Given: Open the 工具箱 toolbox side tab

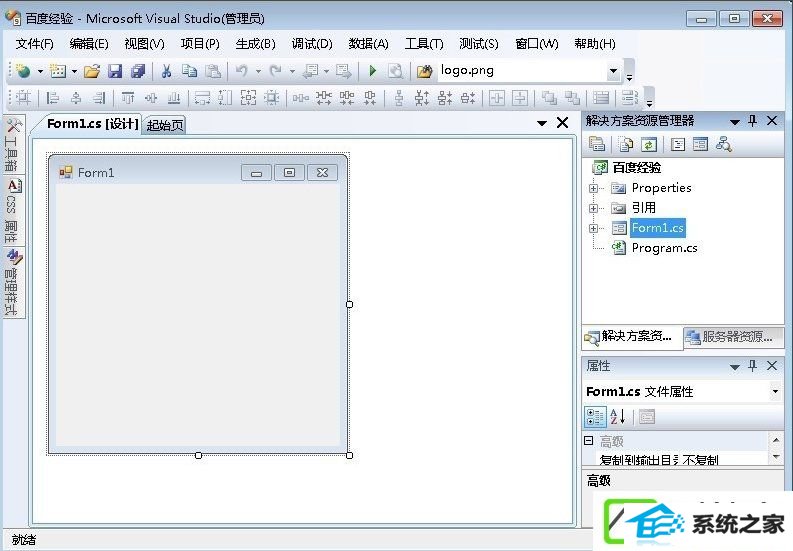Looking at the screenshot, I should click(12, 145).
